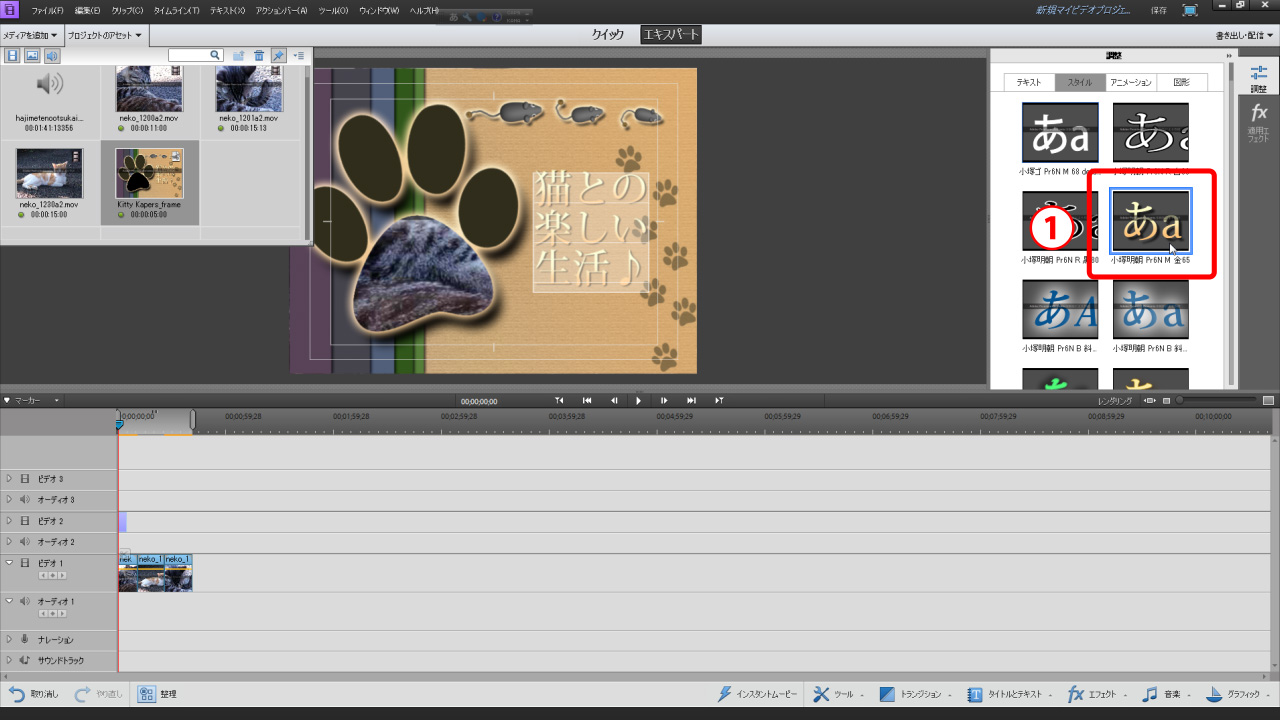Open the 調整 (Adjust) panel icon
Viewport: 1280px width, 720px height.
1259,78
